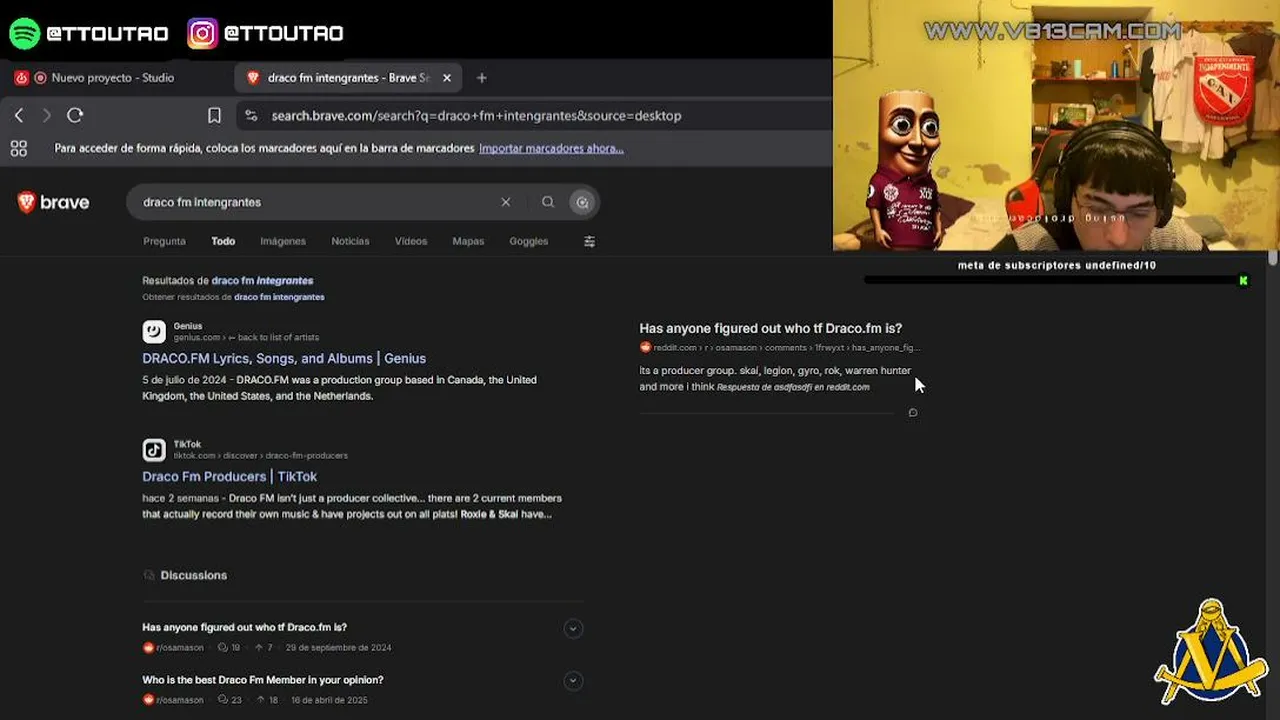Open discussion 'Has anyone figured out who tf Draco.fm is?' in list
Image resolution: width=1280 pixels, height=720 pixels.
point(244,627)
